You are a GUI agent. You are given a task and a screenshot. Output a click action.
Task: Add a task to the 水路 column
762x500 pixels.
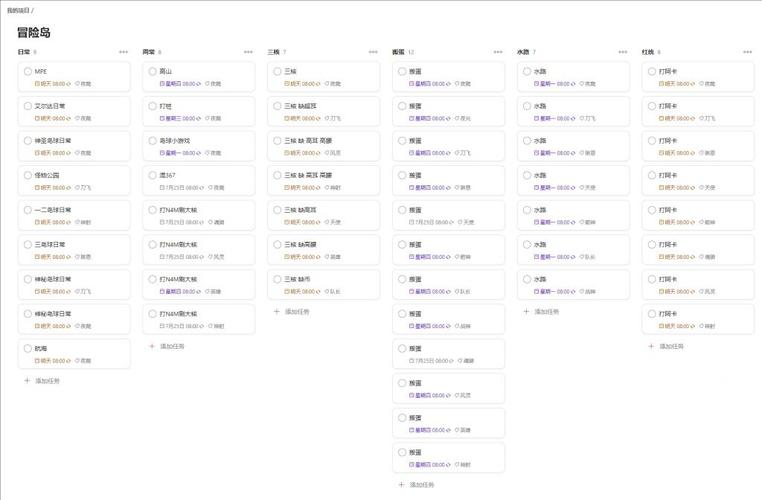541,311
